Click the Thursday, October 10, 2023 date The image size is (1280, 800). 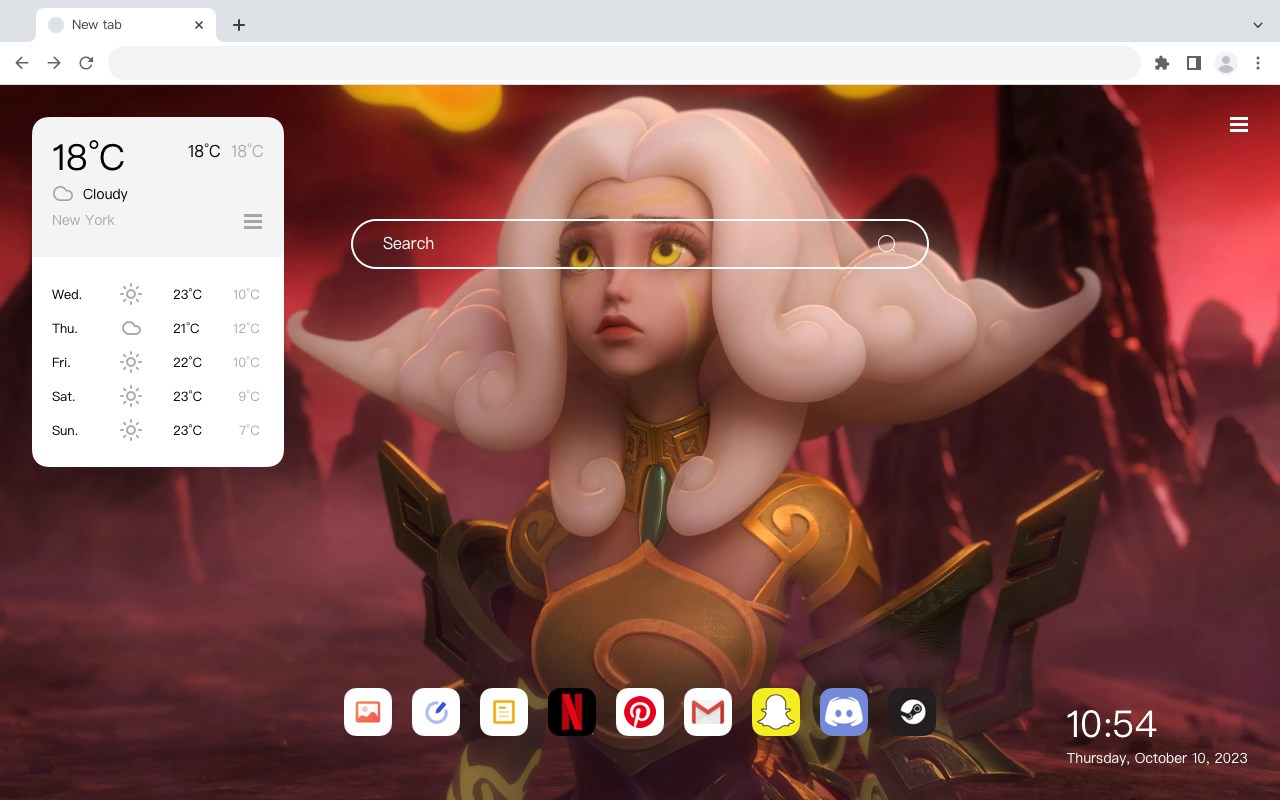click(1157, 758)
